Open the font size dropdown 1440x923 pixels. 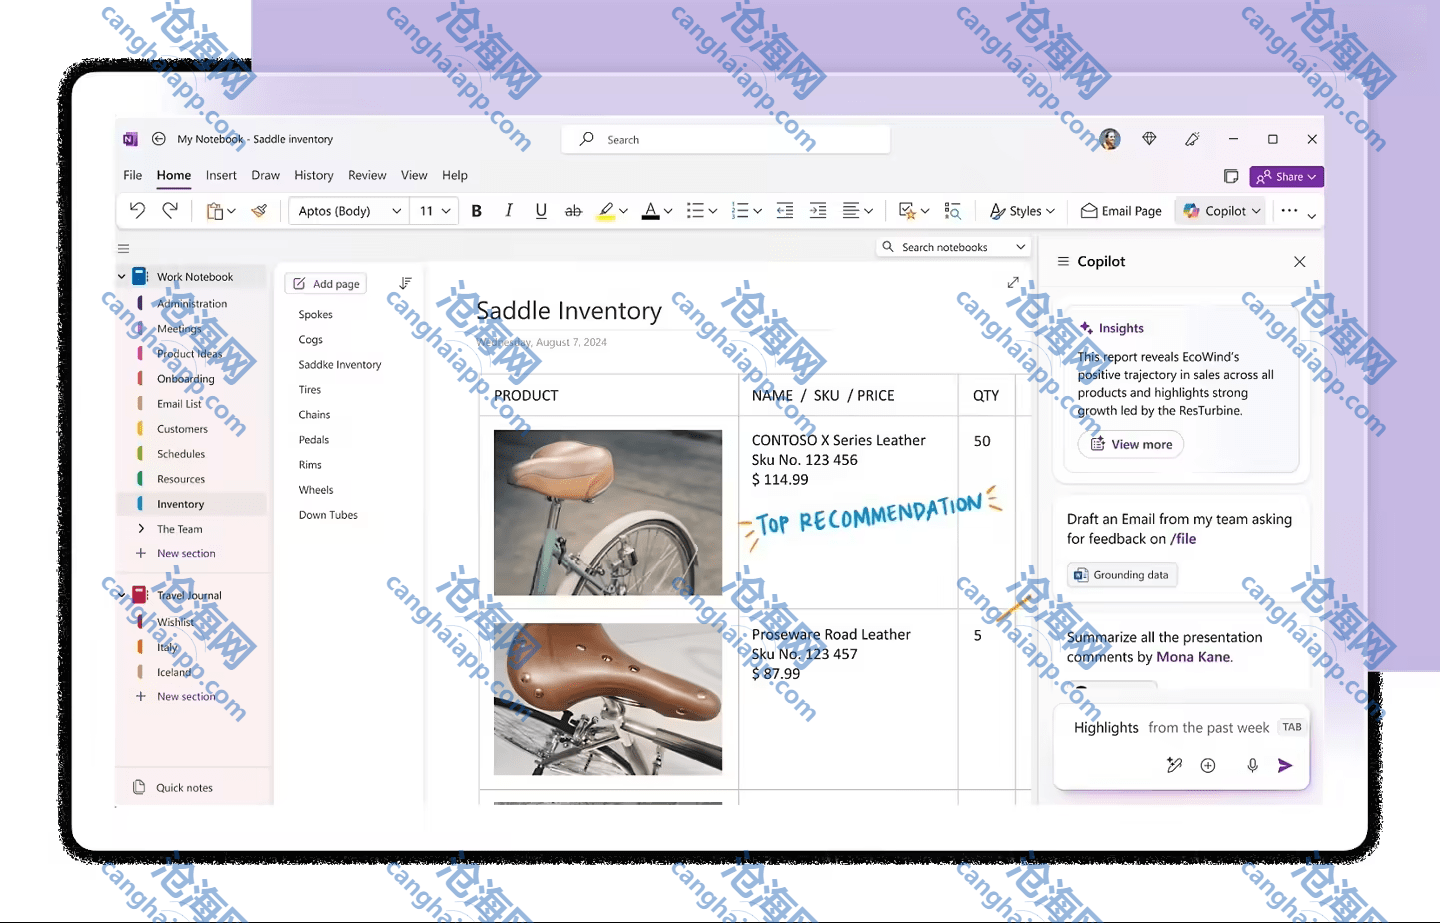[446, 211]
